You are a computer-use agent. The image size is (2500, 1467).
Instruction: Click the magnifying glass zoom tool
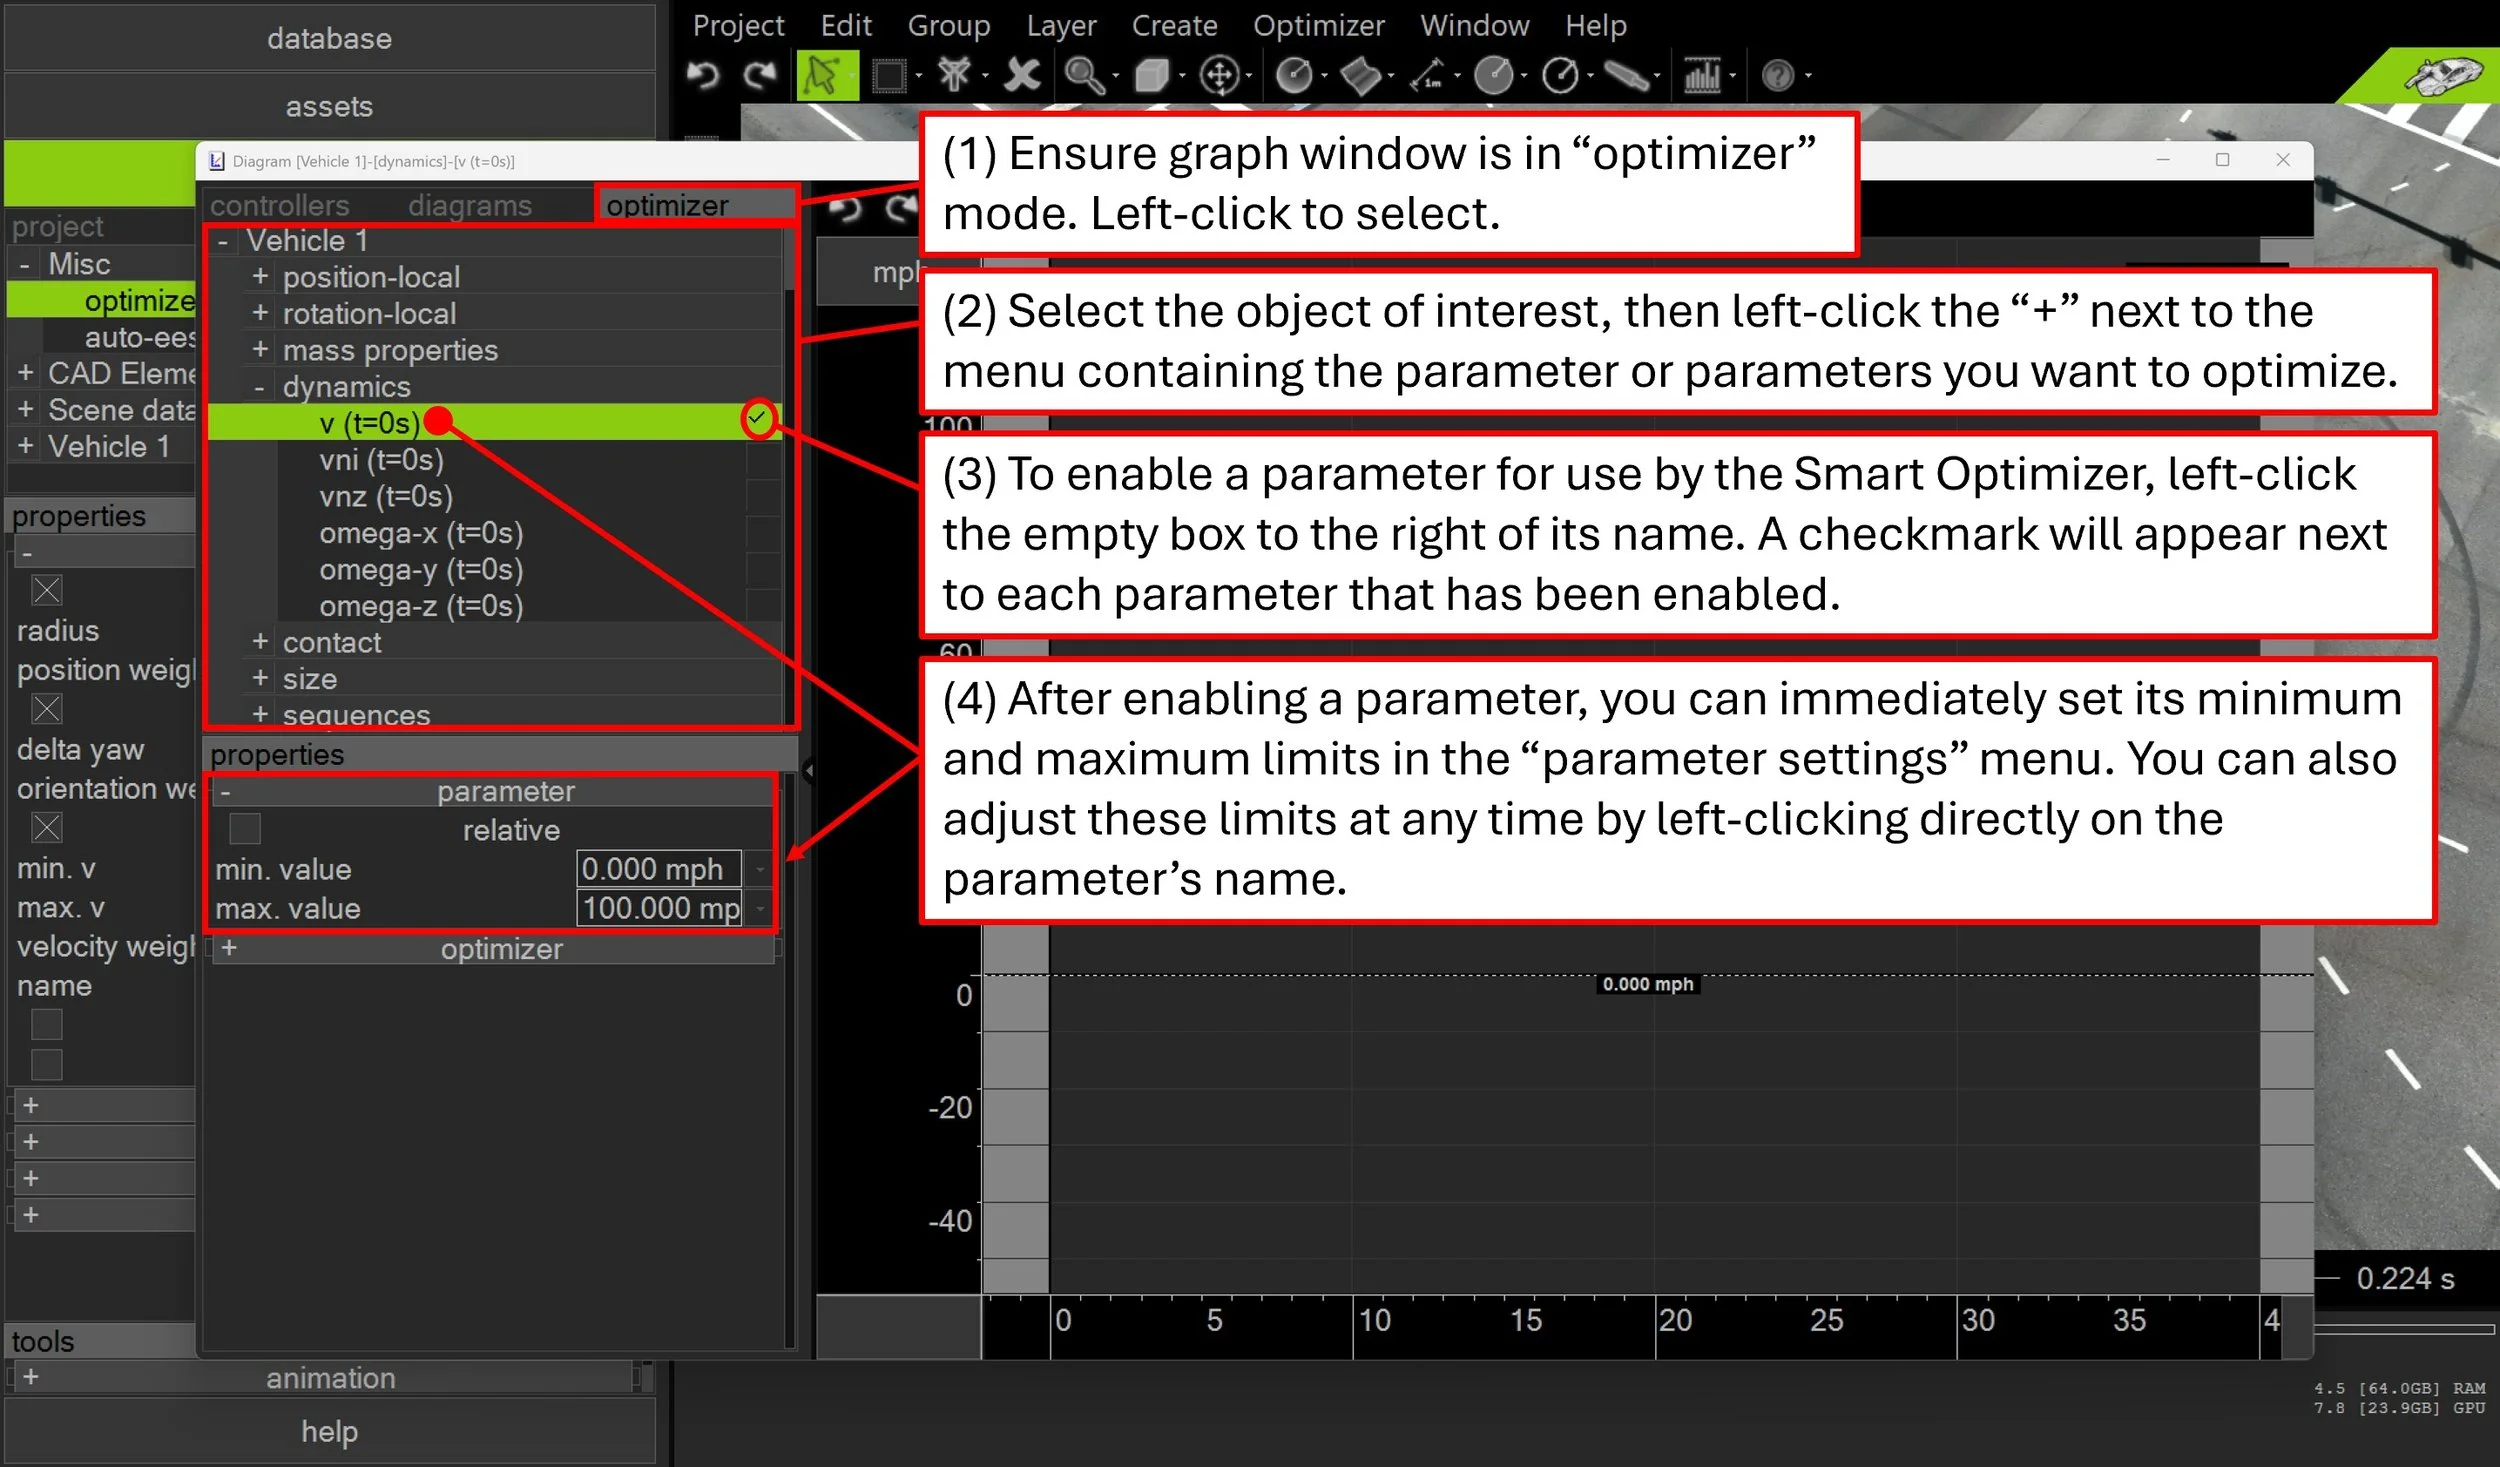[x=1083, y=75]
